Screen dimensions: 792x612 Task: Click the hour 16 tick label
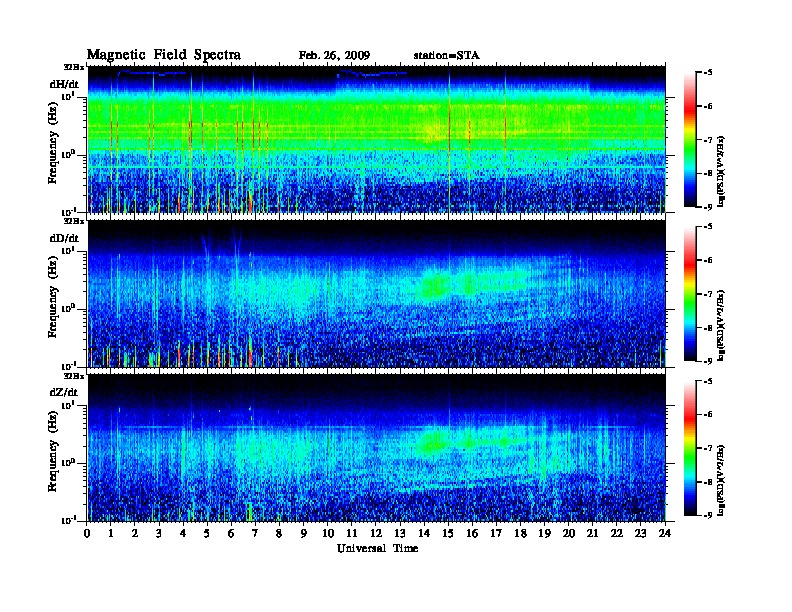(472, 533)
